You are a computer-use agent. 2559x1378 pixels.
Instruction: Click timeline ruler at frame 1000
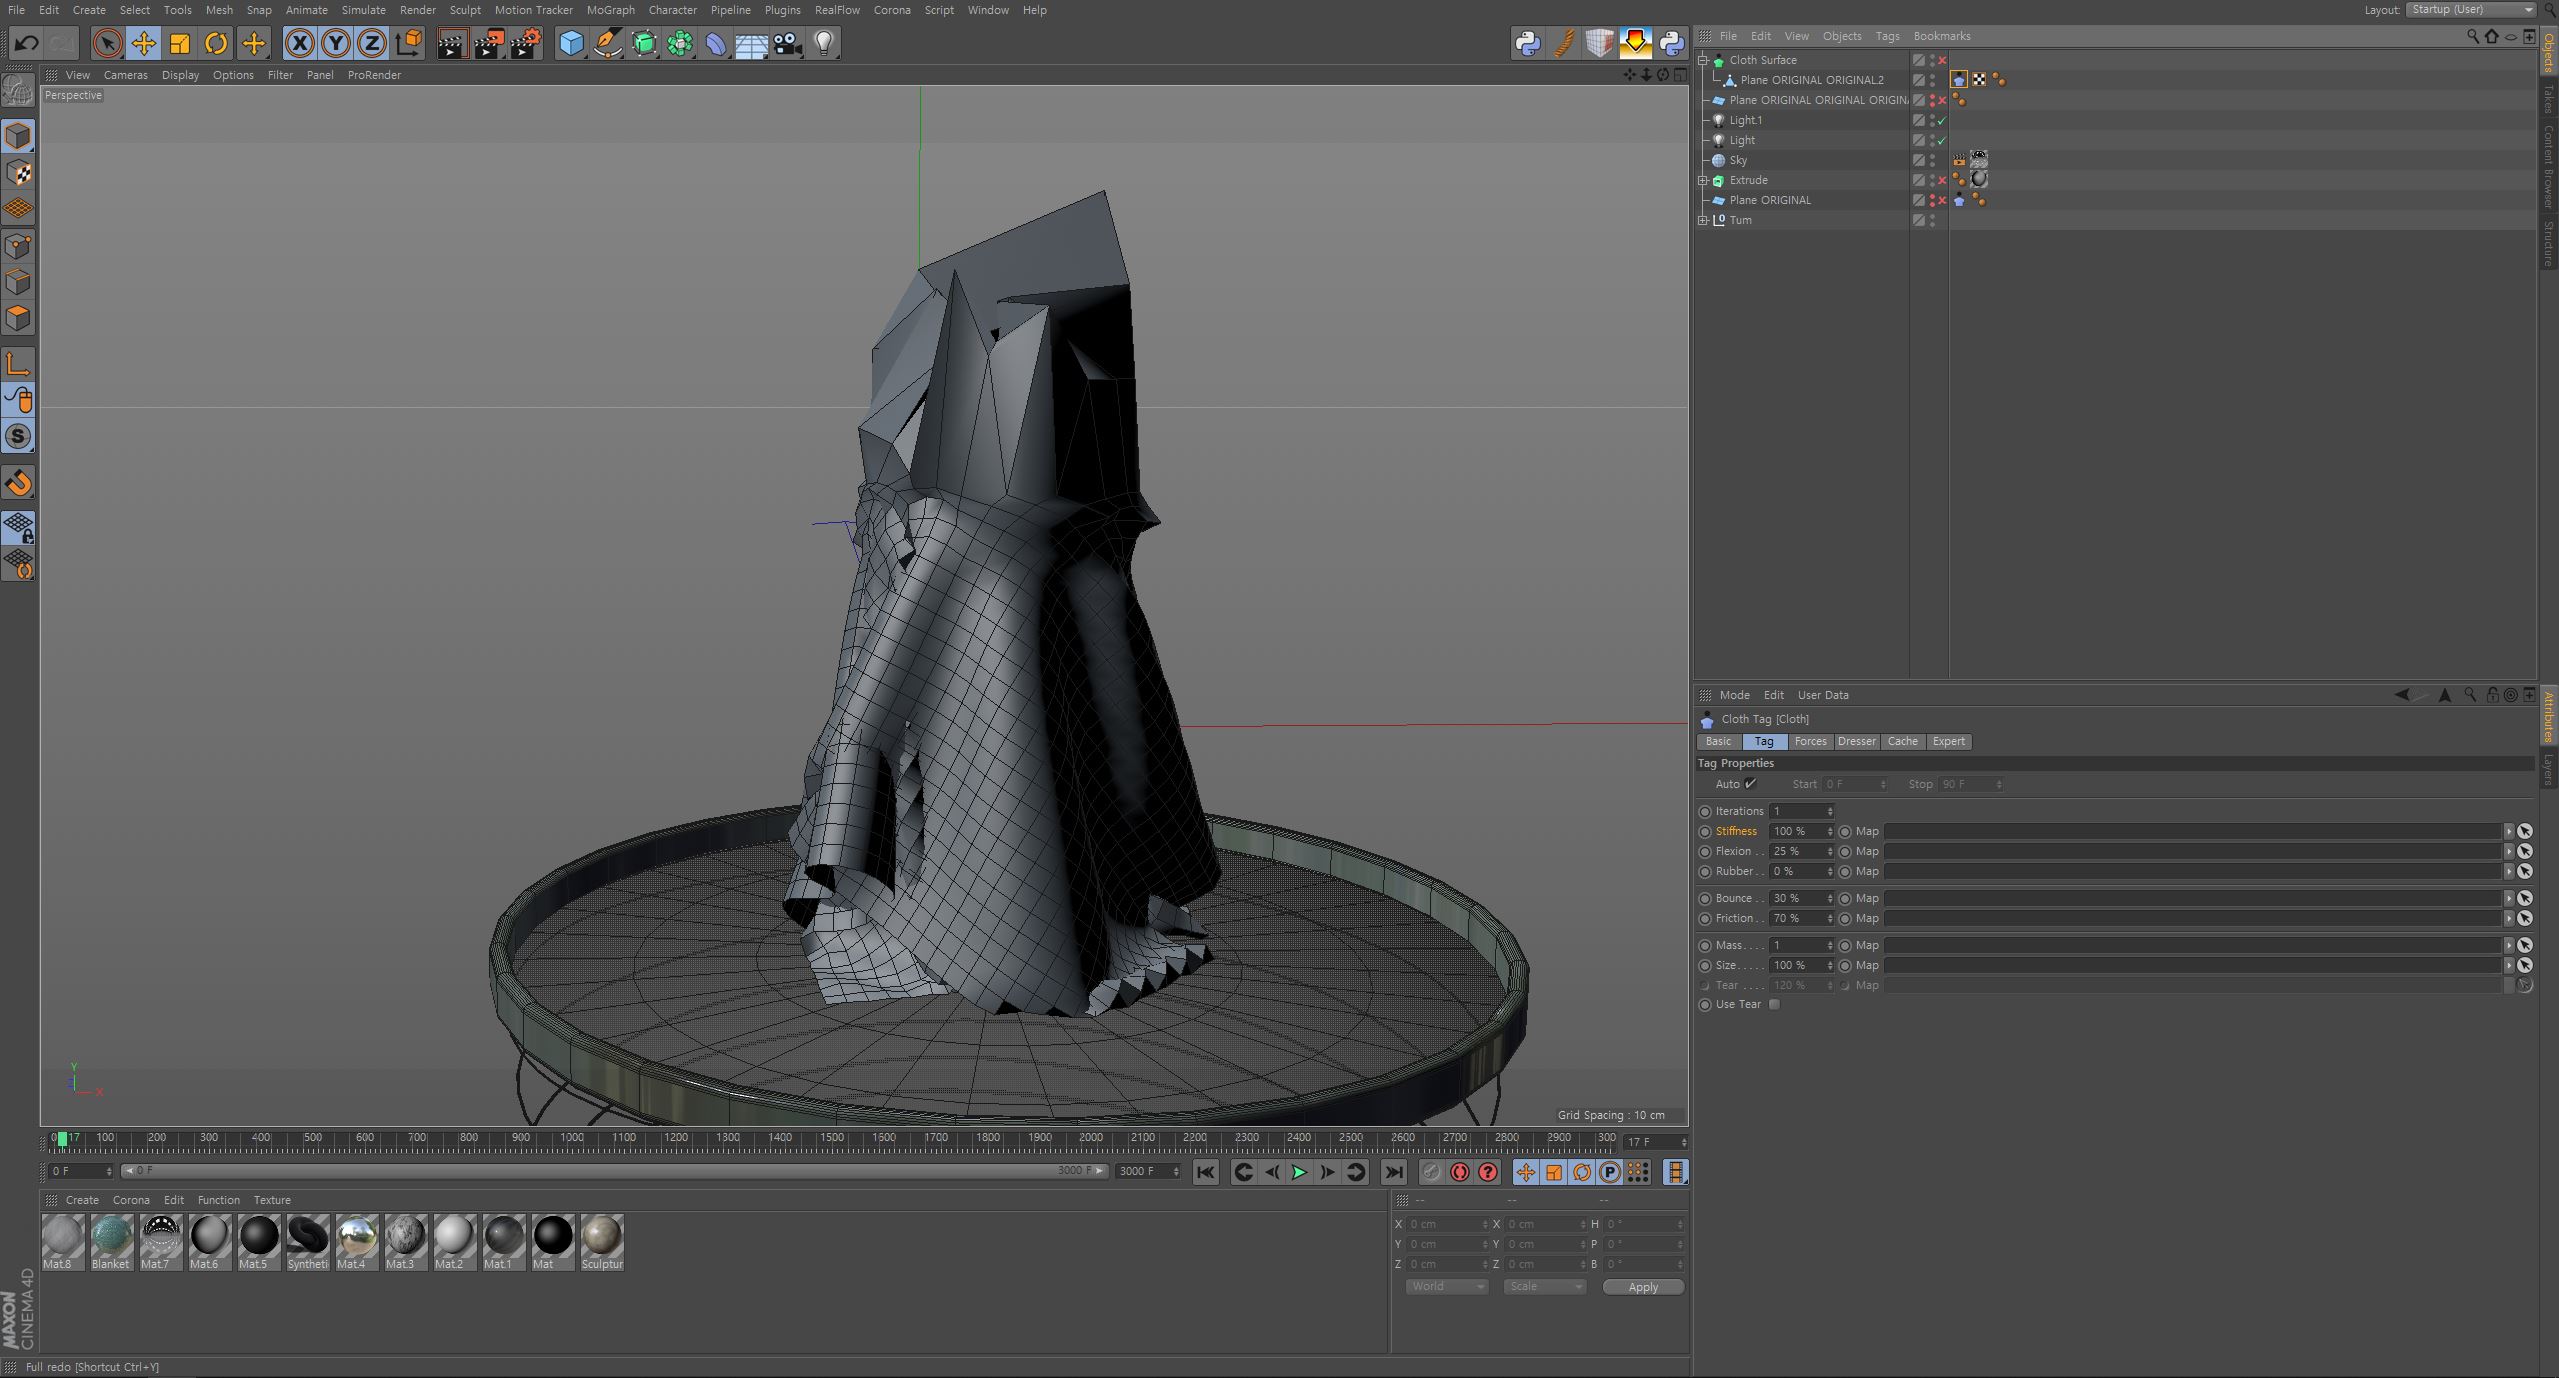point(571,1138)
